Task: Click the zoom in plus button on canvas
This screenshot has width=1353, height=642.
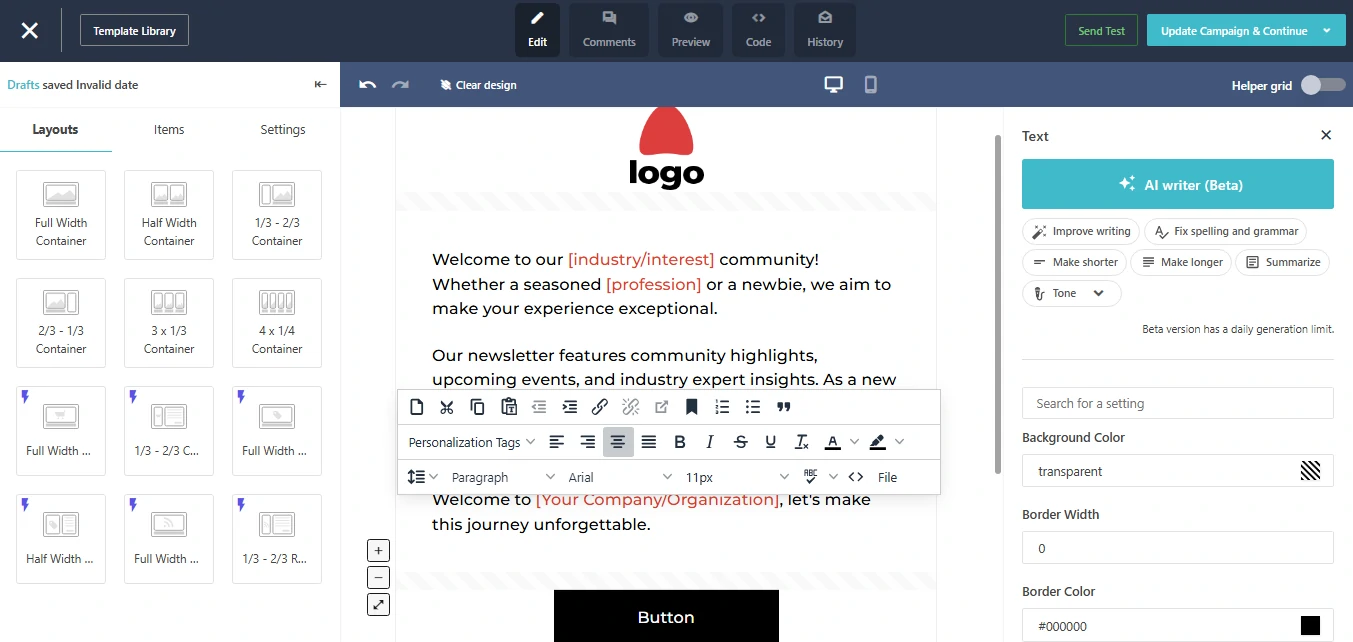Action: [378, 550]
